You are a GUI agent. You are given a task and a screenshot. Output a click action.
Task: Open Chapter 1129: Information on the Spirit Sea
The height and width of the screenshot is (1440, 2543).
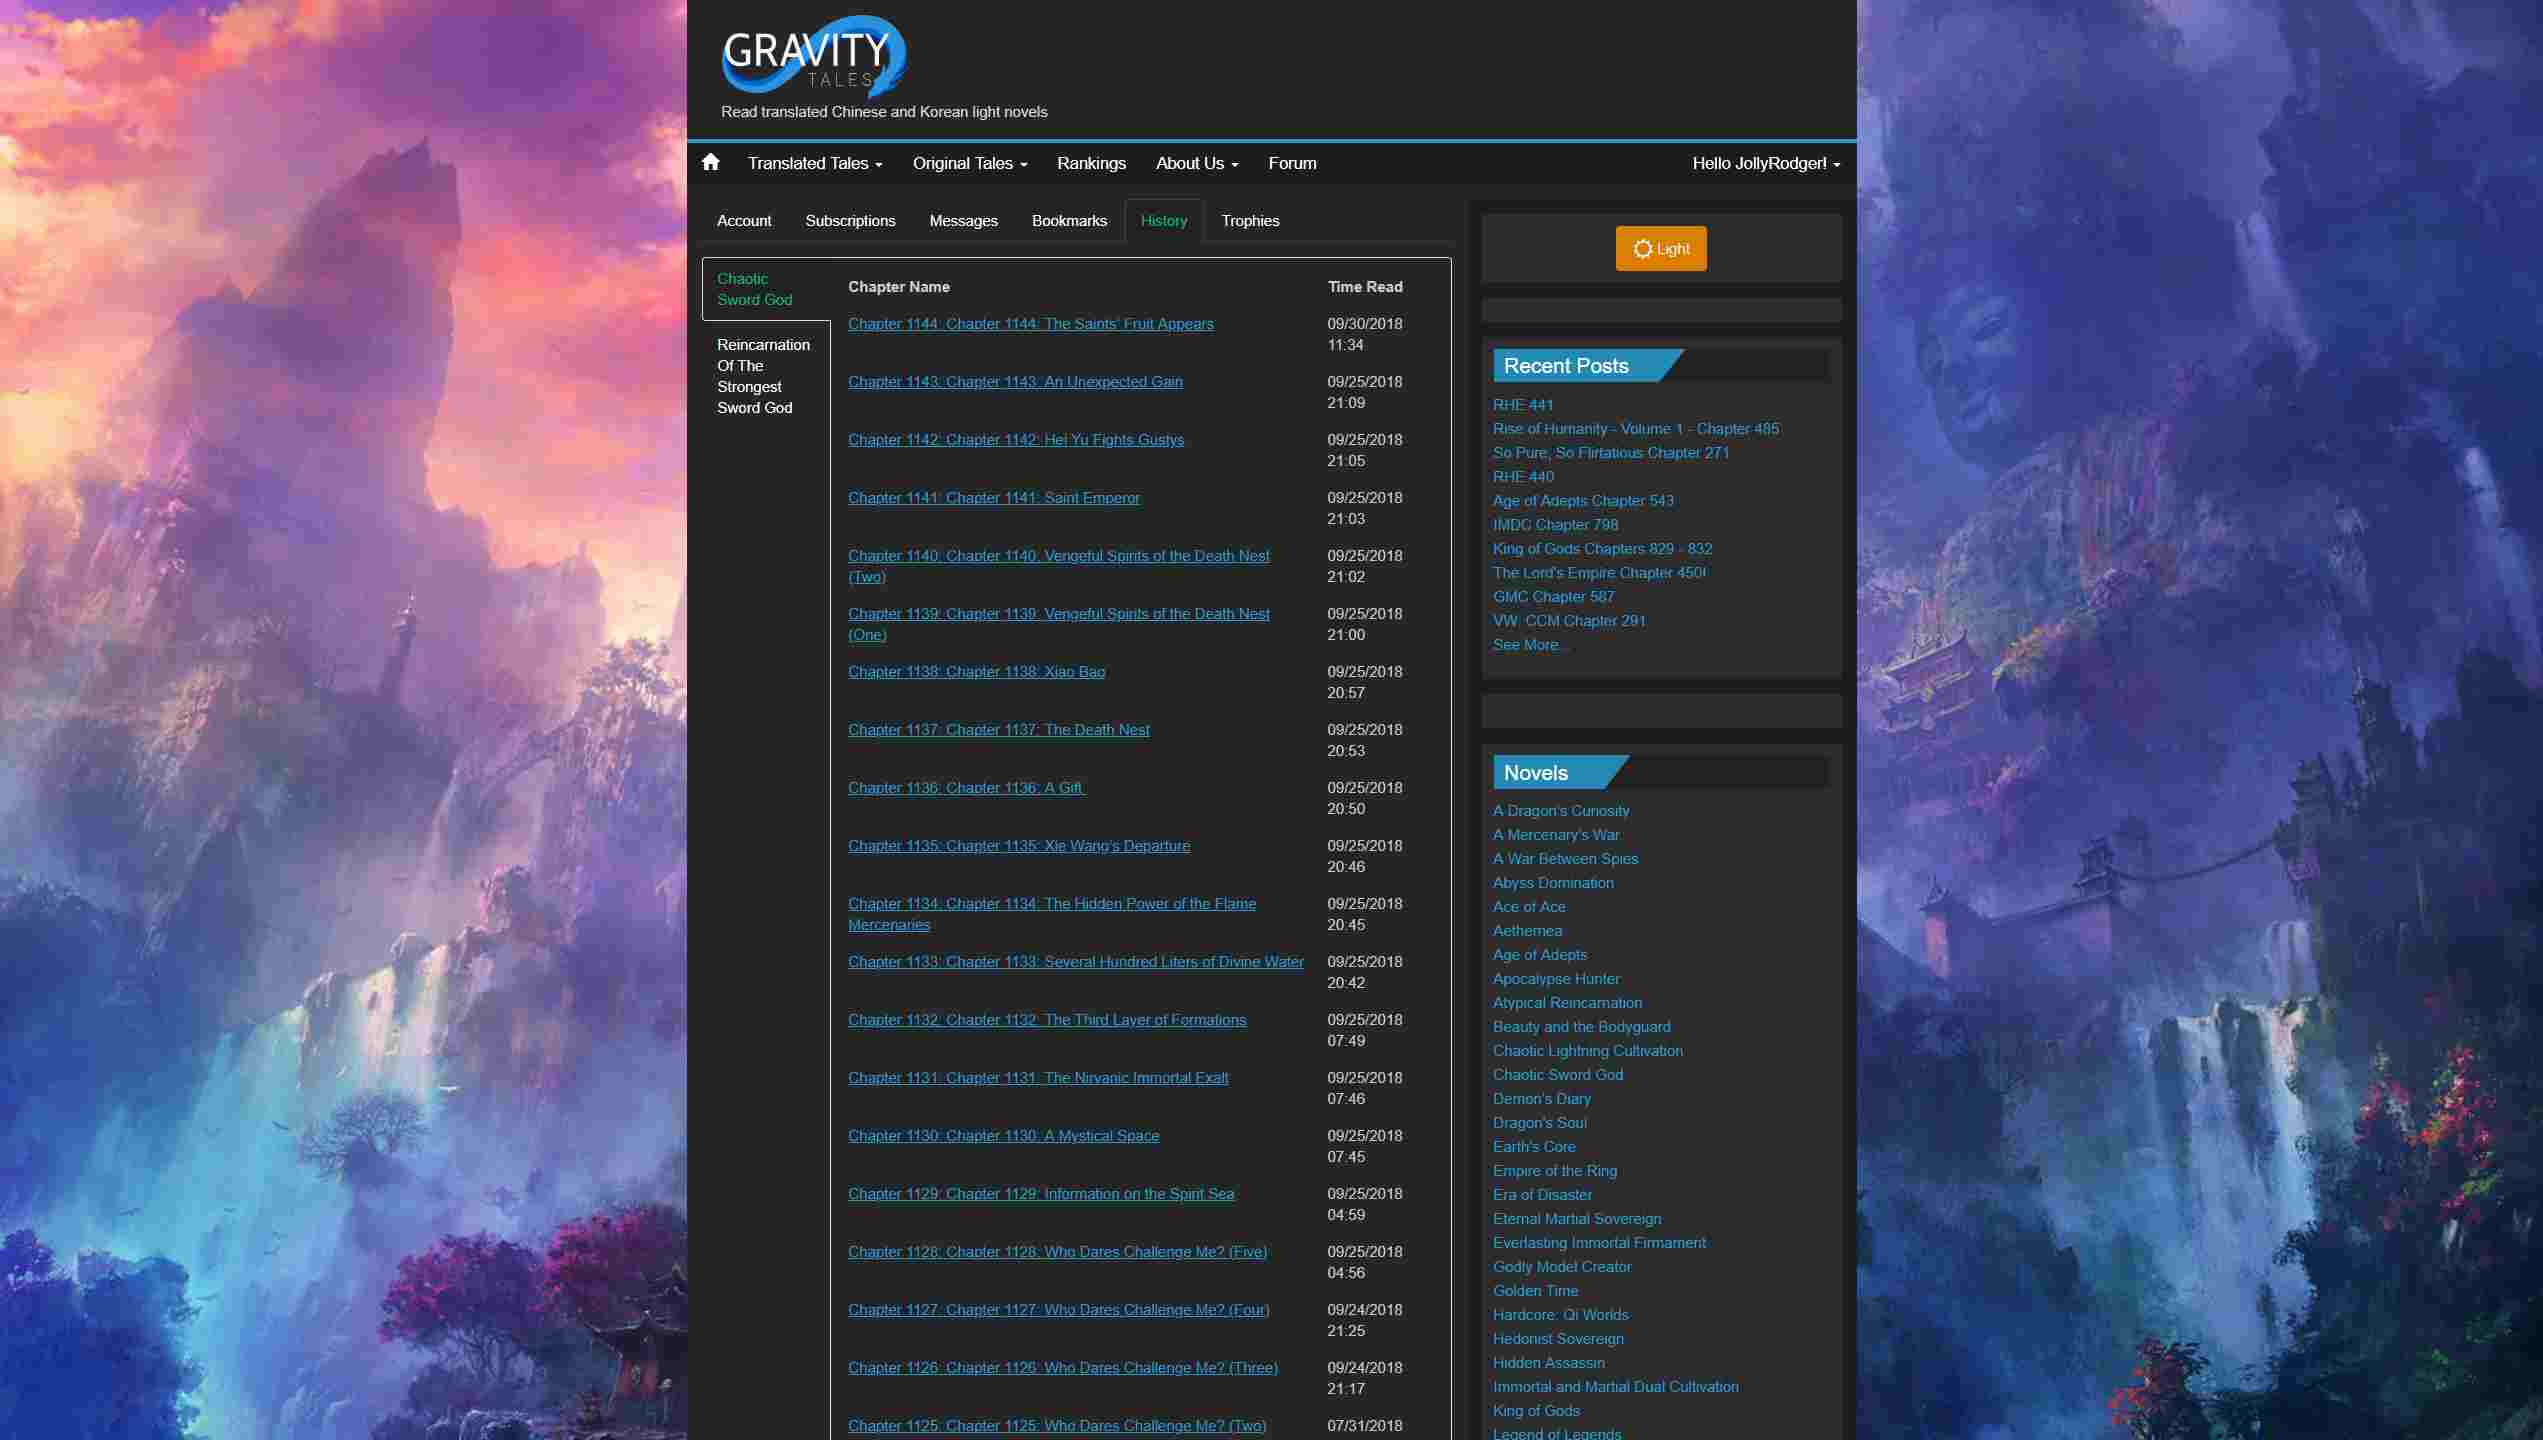[1041, 1194]
